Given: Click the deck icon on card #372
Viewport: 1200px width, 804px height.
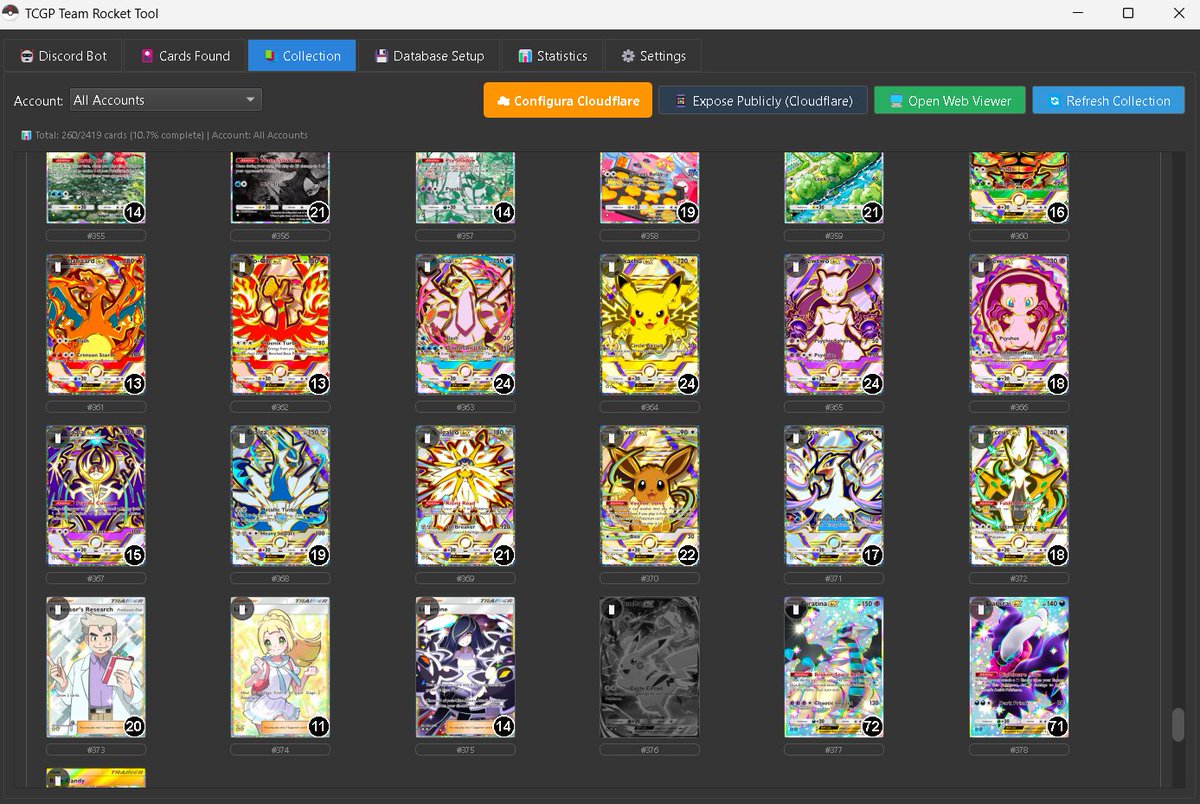Looking at the screenshot, I should tap(980, 439).
